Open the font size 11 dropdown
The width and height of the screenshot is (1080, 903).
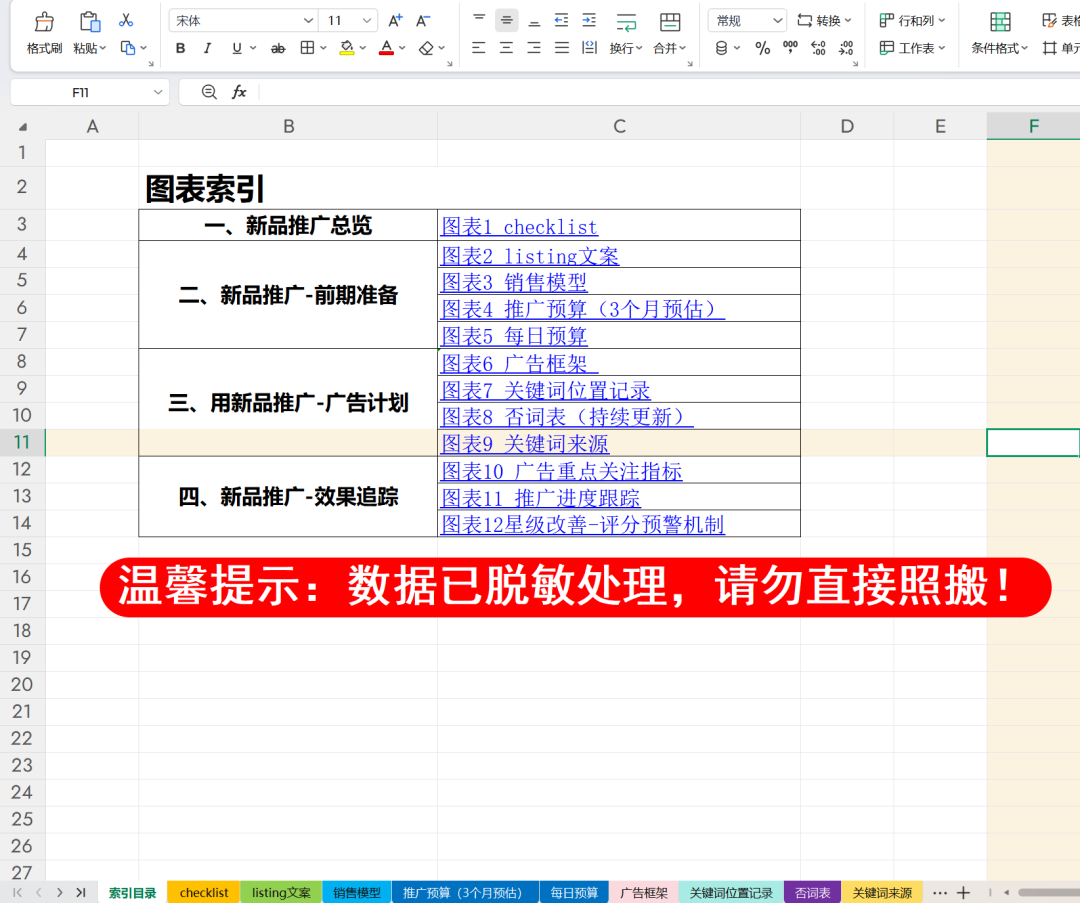367,21
